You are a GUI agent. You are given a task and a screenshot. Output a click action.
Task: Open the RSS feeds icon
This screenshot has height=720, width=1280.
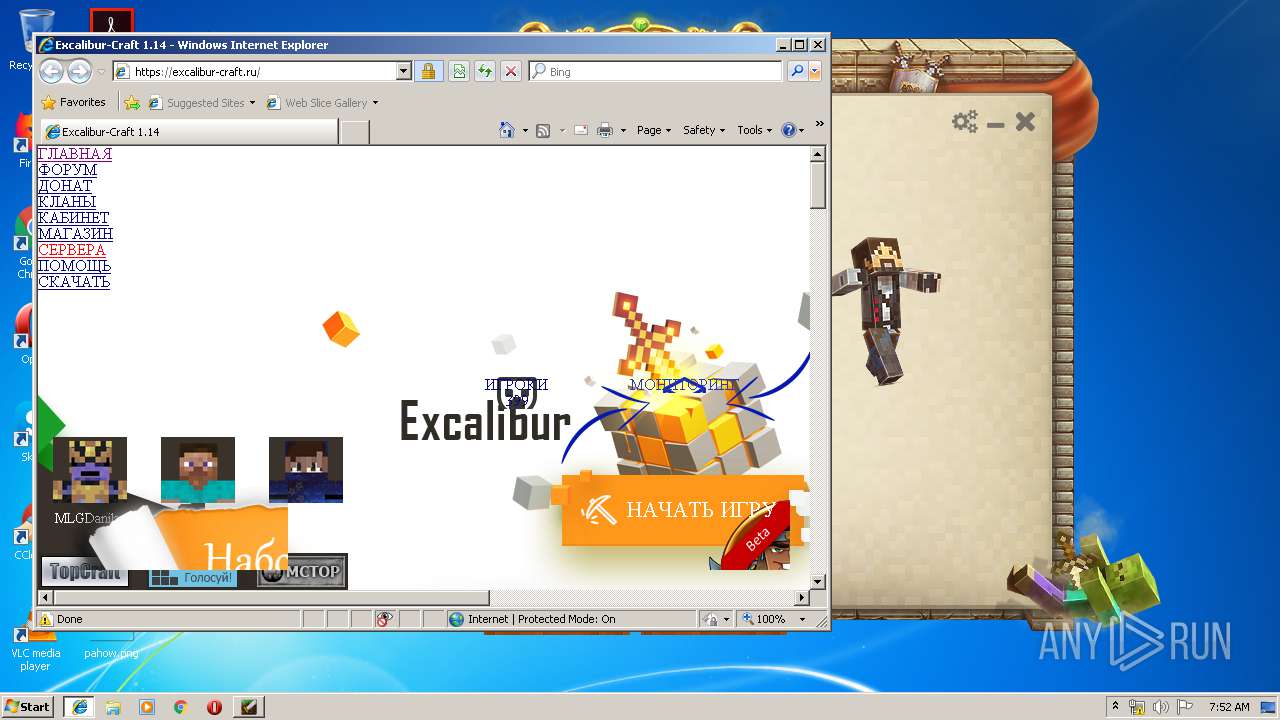(x=543, y=130)
